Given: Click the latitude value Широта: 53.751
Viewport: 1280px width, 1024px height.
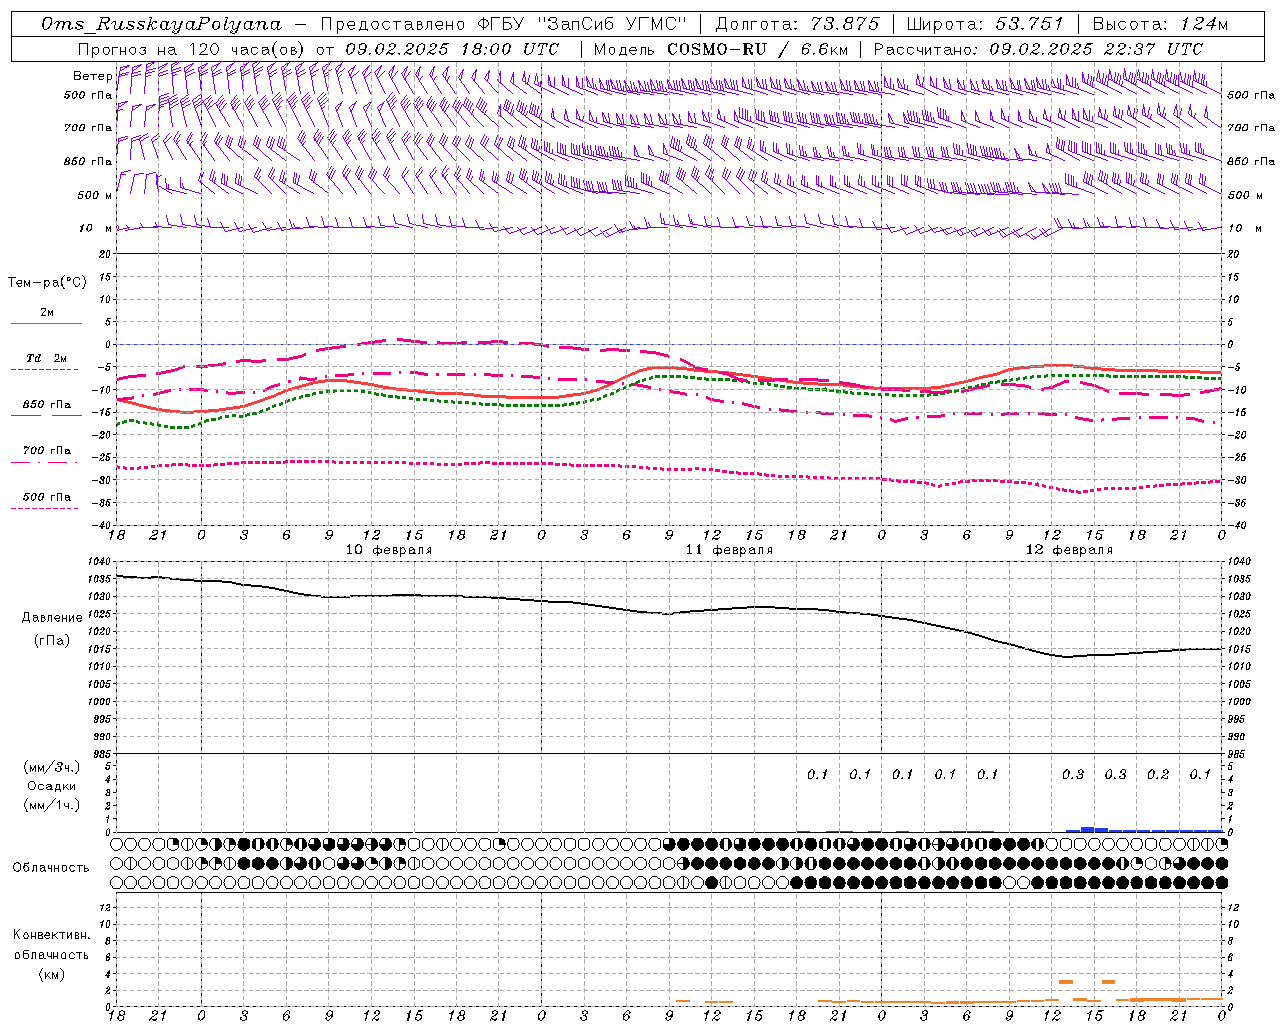Looking at the screenshot, I should tap(985, 24).
